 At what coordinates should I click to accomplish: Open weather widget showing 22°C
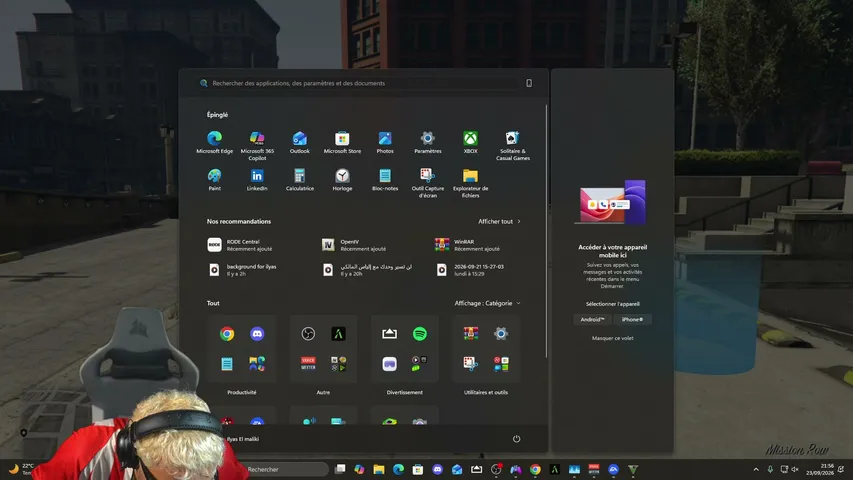22,469
